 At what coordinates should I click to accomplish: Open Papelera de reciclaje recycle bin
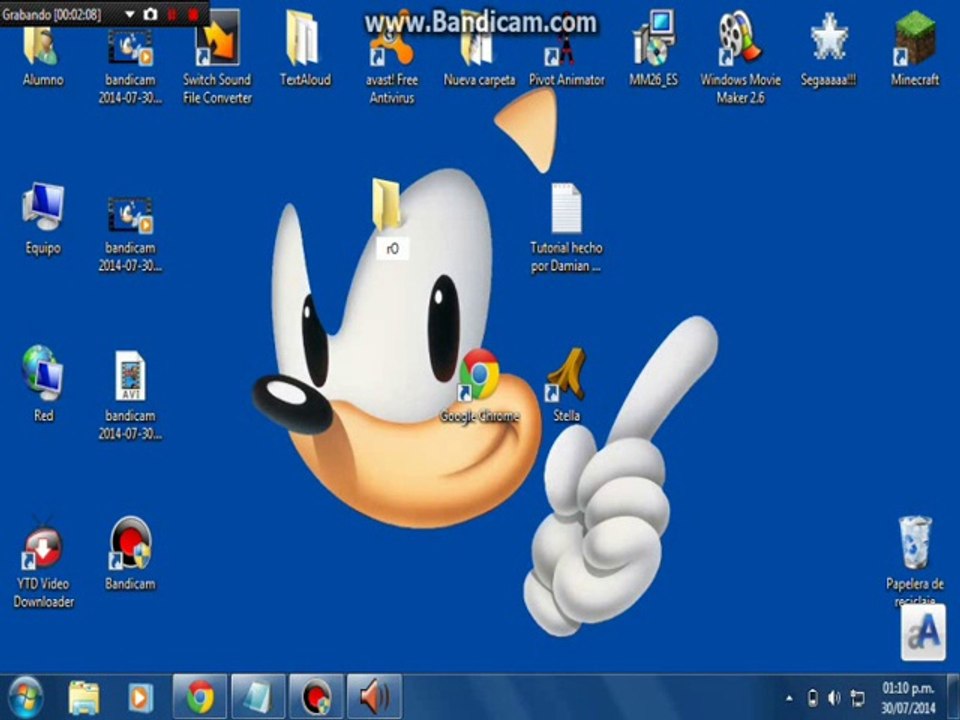[915, 560]
